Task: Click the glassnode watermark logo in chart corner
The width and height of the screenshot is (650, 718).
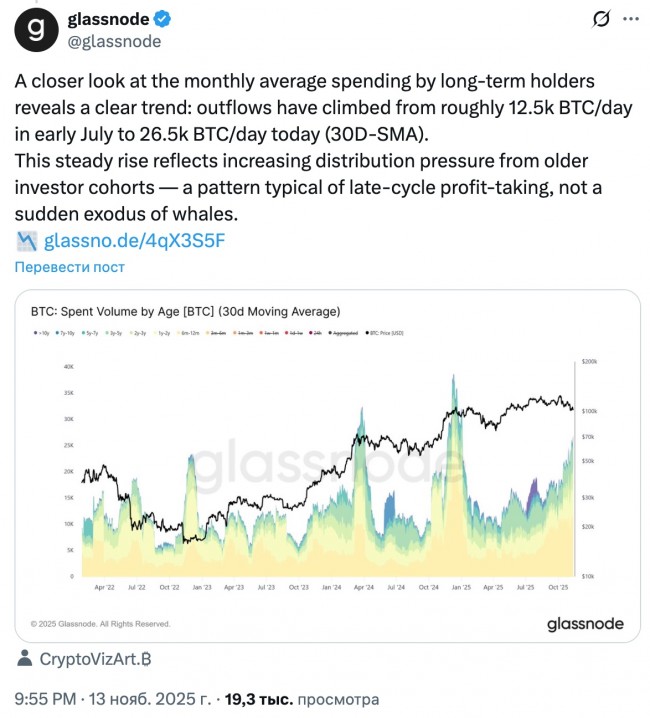Action: (584, 624)
